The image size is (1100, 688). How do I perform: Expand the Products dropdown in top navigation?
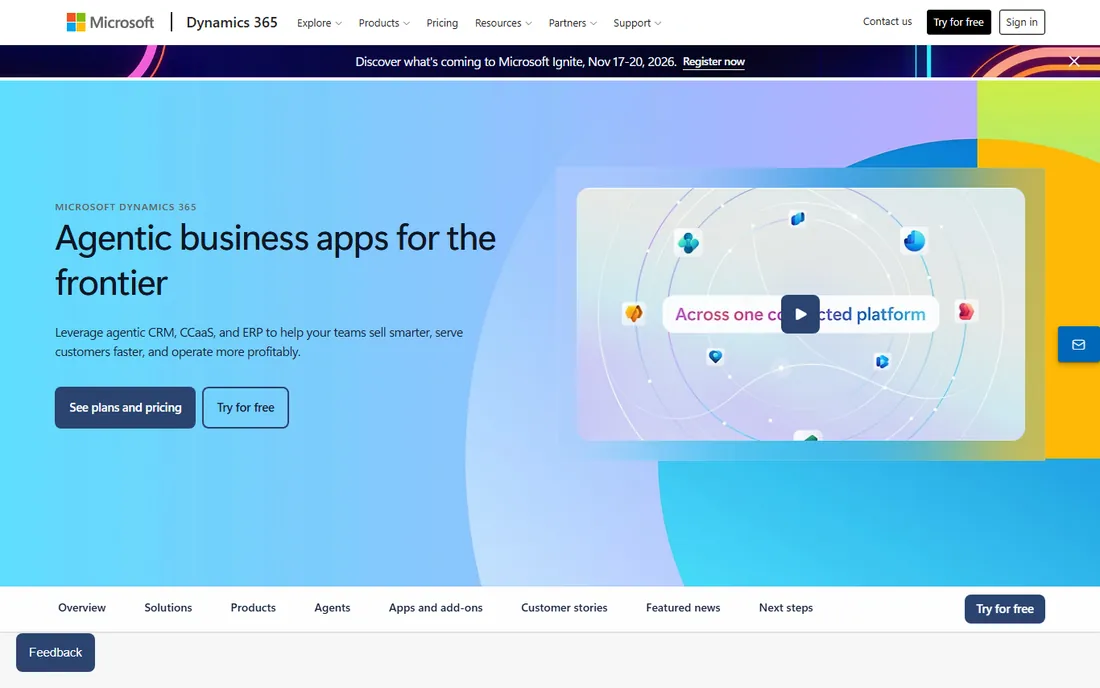click(384, 23)
